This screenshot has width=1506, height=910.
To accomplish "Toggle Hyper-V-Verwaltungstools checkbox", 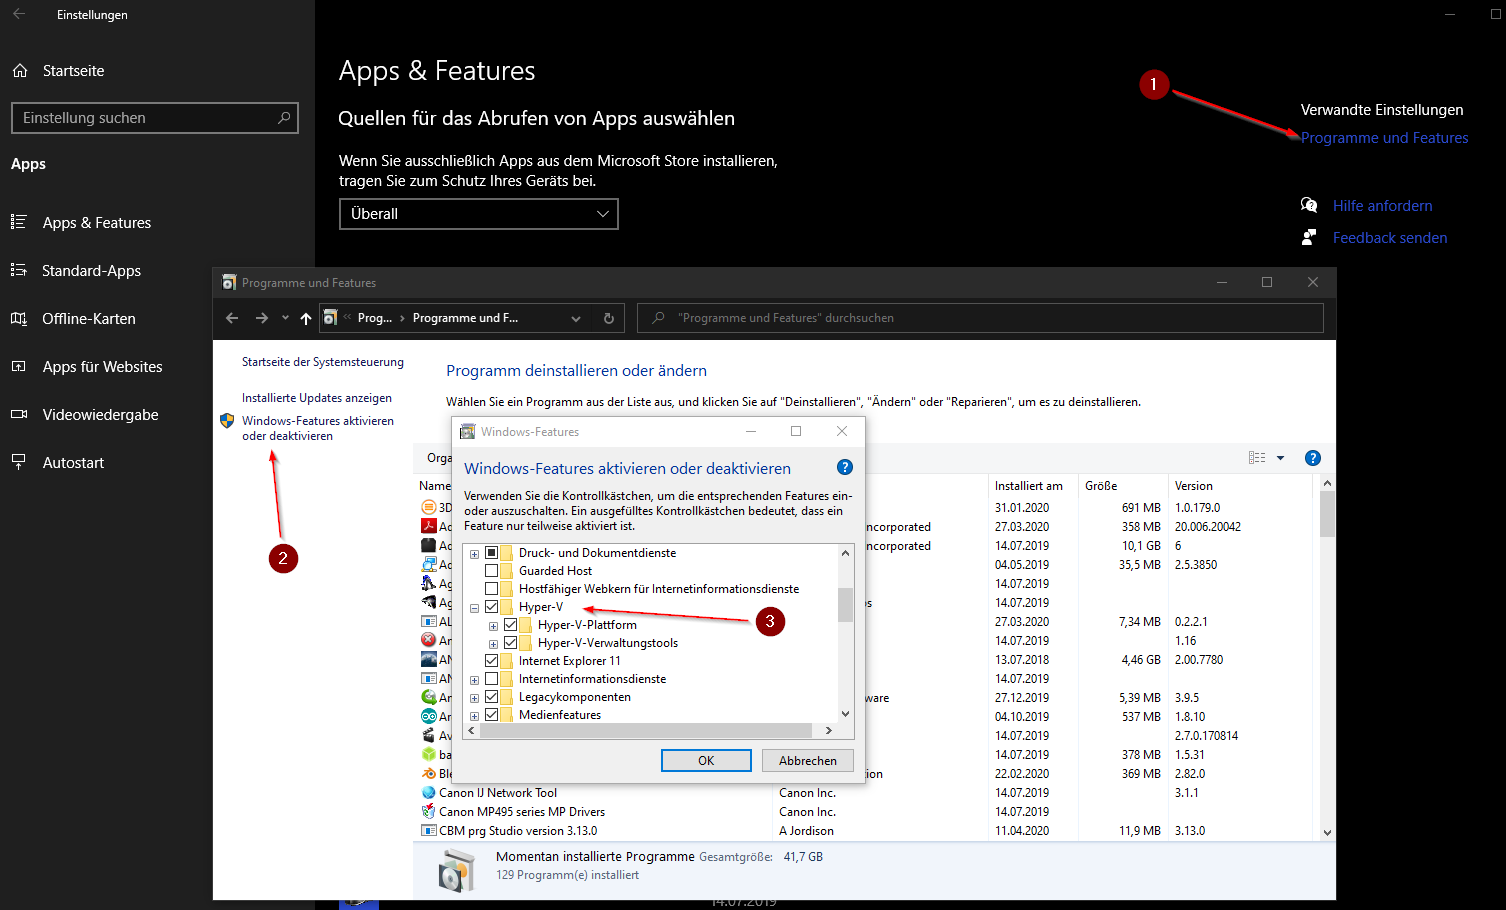I will (510, 643).
